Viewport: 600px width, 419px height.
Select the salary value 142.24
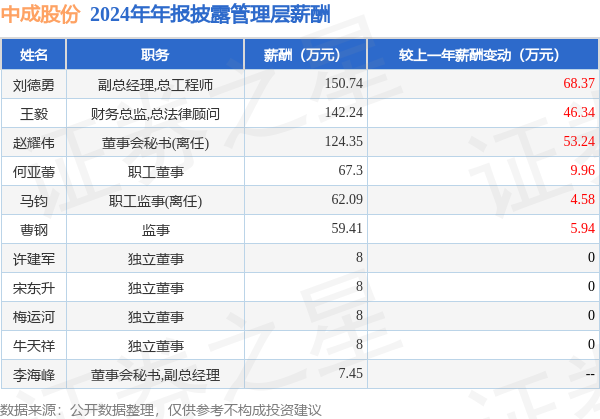pyautogui.click(x=344, y=112)
